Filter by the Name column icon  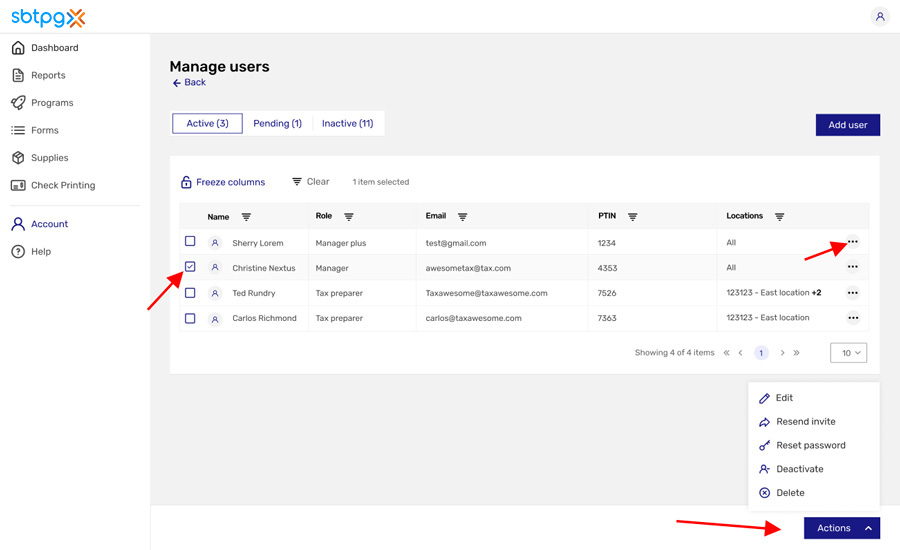point(246,216)
